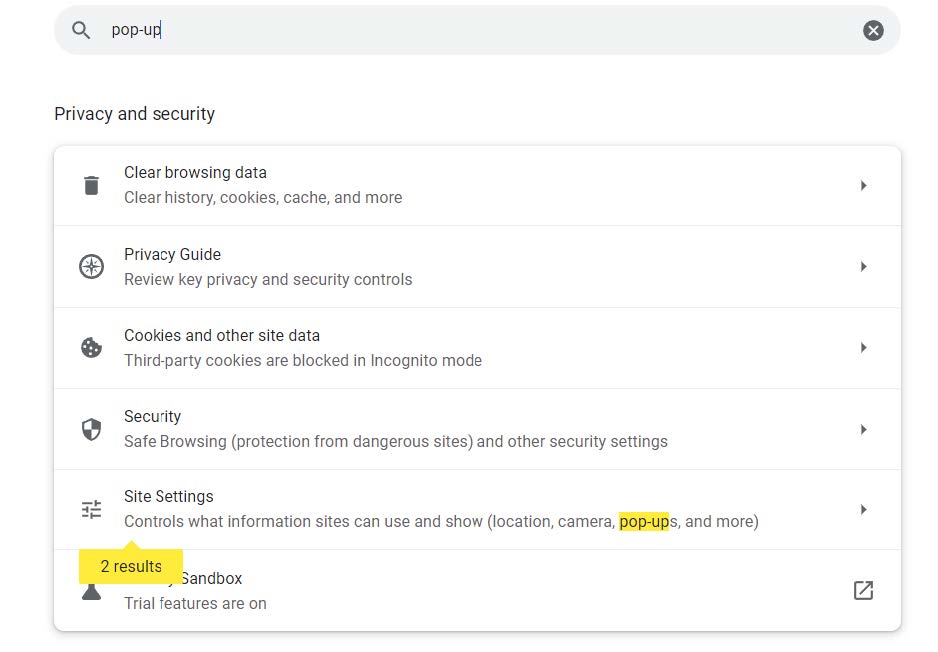Open Clear browsing data entry

(477, 185)
